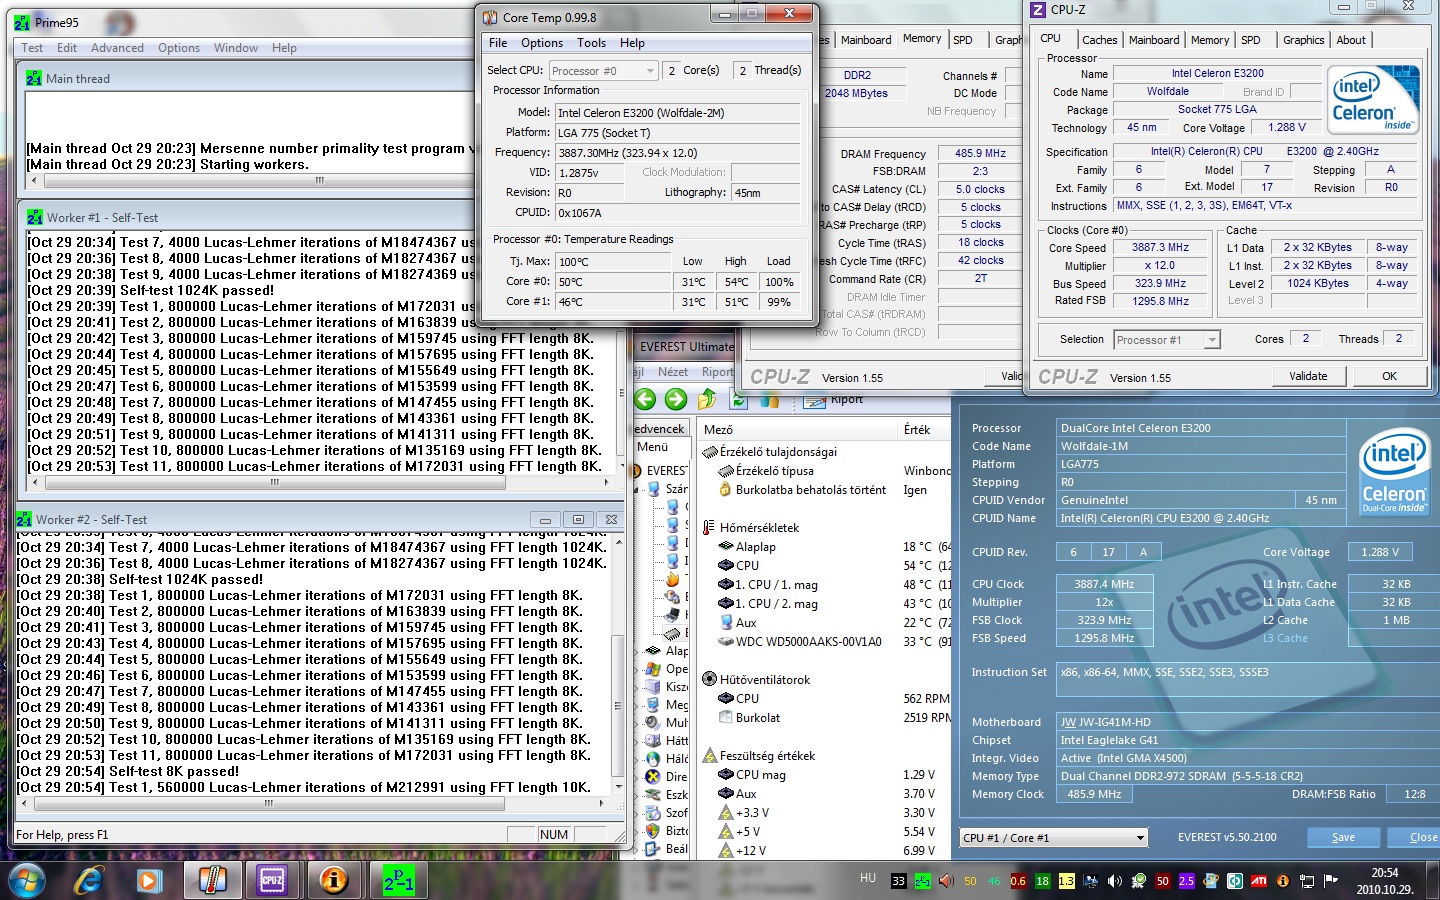Click the hard drive icon beside WDC WD5000AAKS
Image resolution: width=1440 pixels, height=900 pixels.
pyautogui.click(x=726, y=641)
